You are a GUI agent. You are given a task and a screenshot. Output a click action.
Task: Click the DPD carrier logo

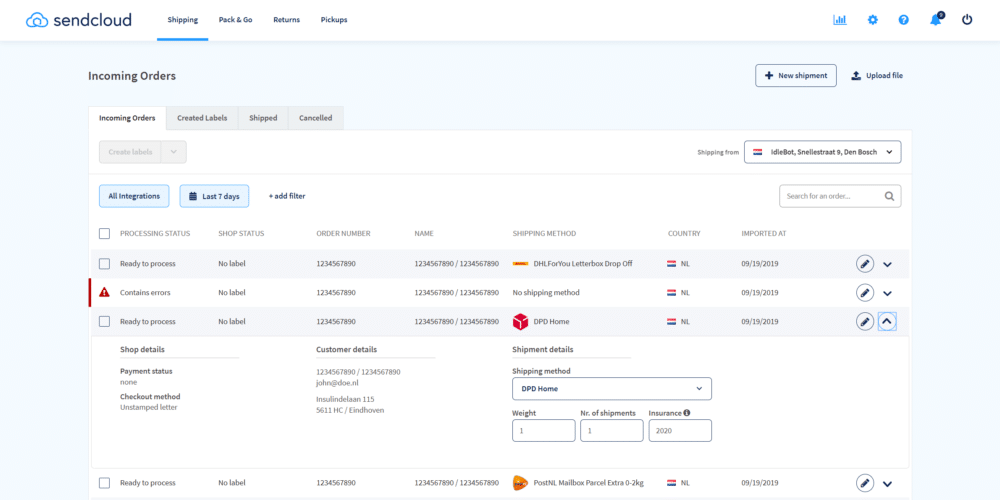[x=520, y=322]
